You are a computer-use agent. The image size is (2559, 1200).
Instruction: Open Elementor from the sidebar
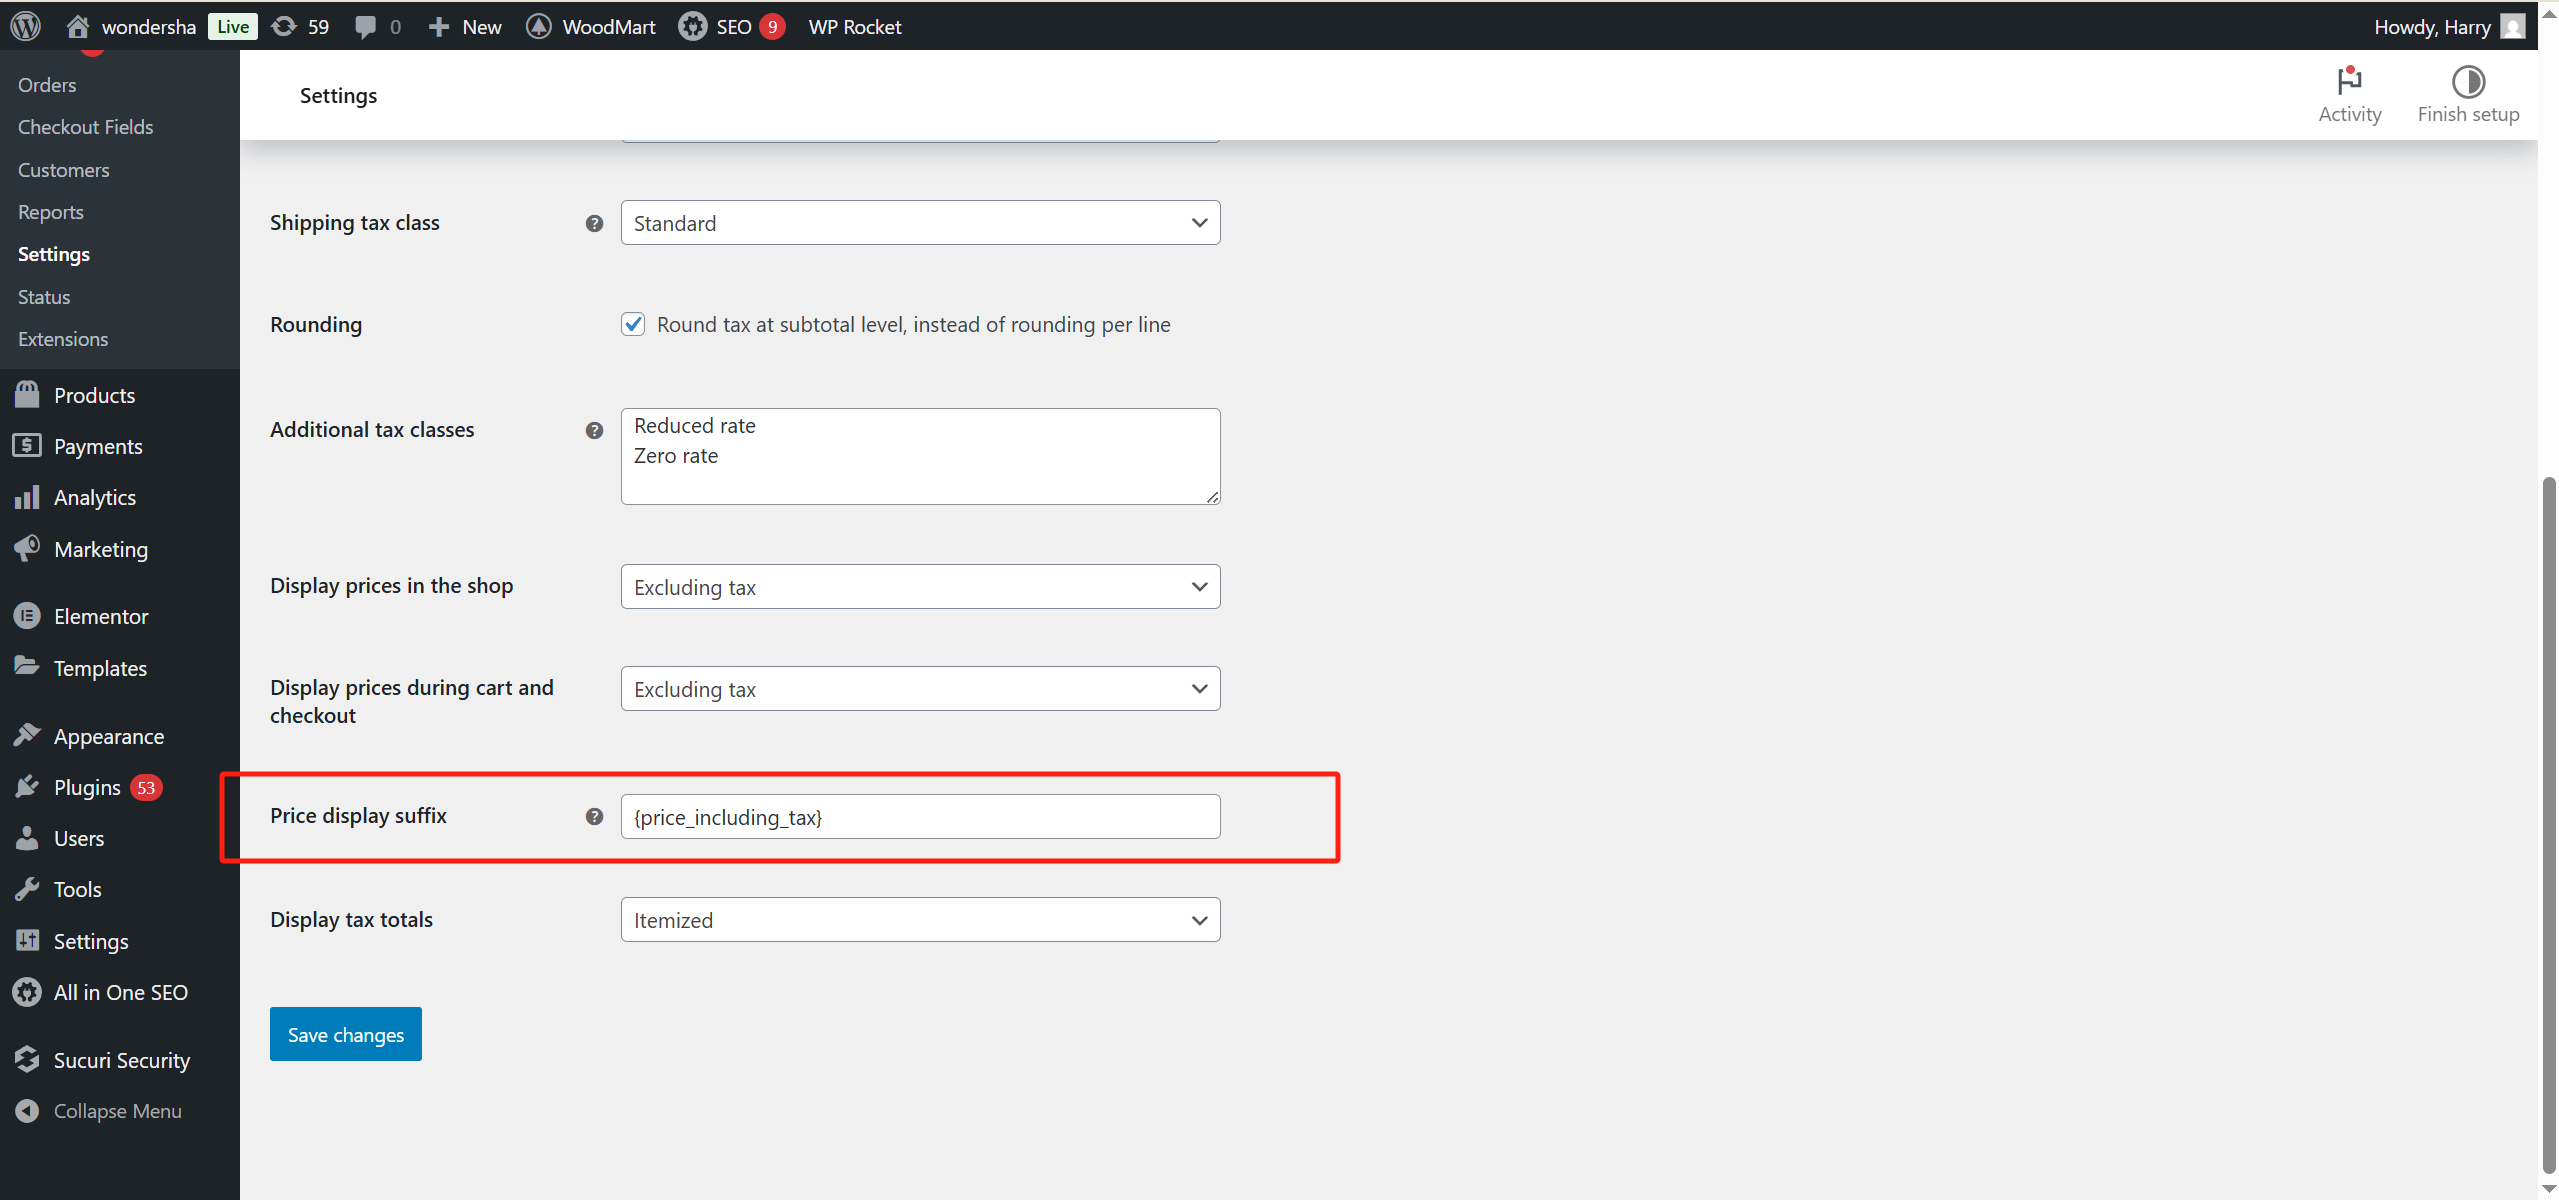100,616
